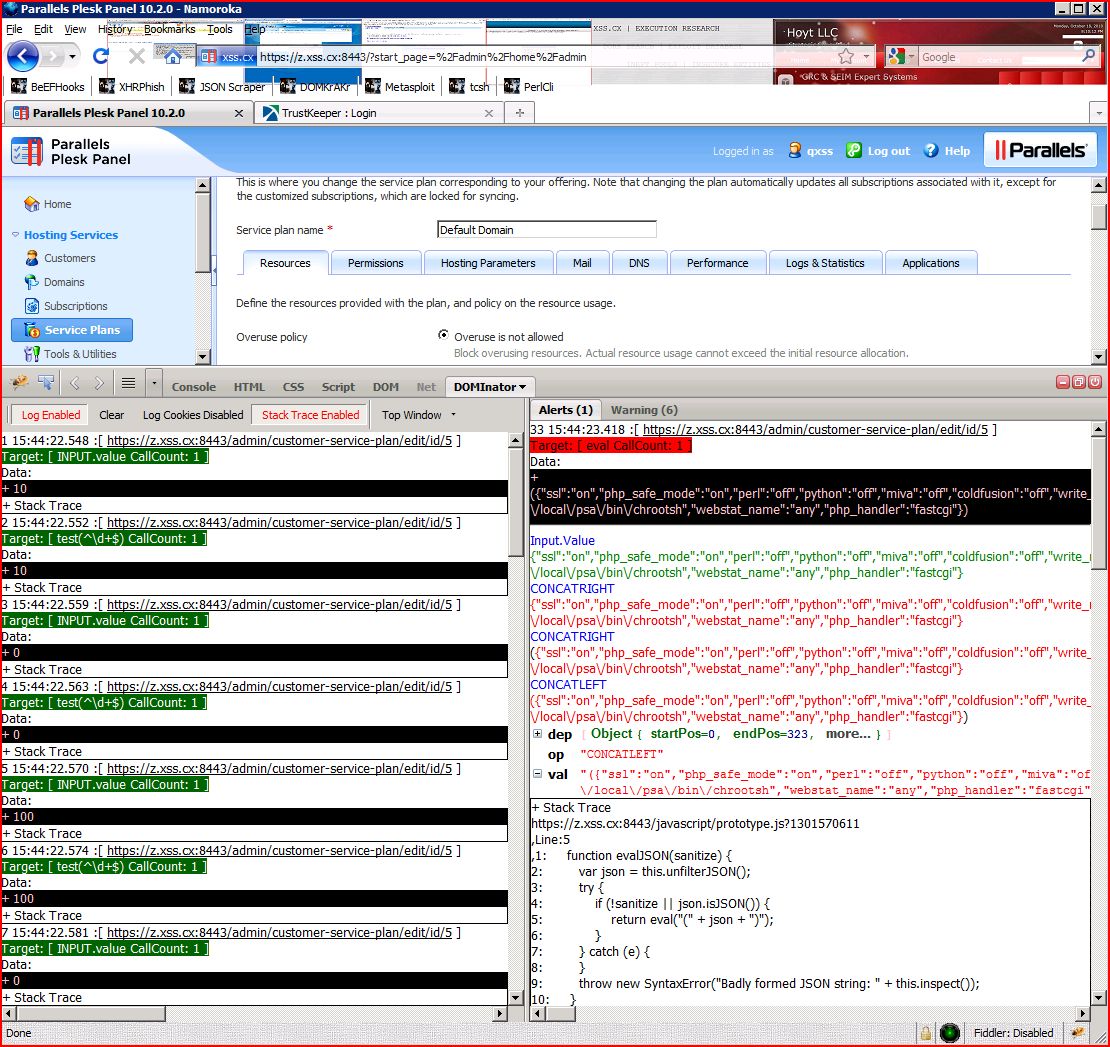Open the JSON Scraper bookmark

(x=222, y=87)
